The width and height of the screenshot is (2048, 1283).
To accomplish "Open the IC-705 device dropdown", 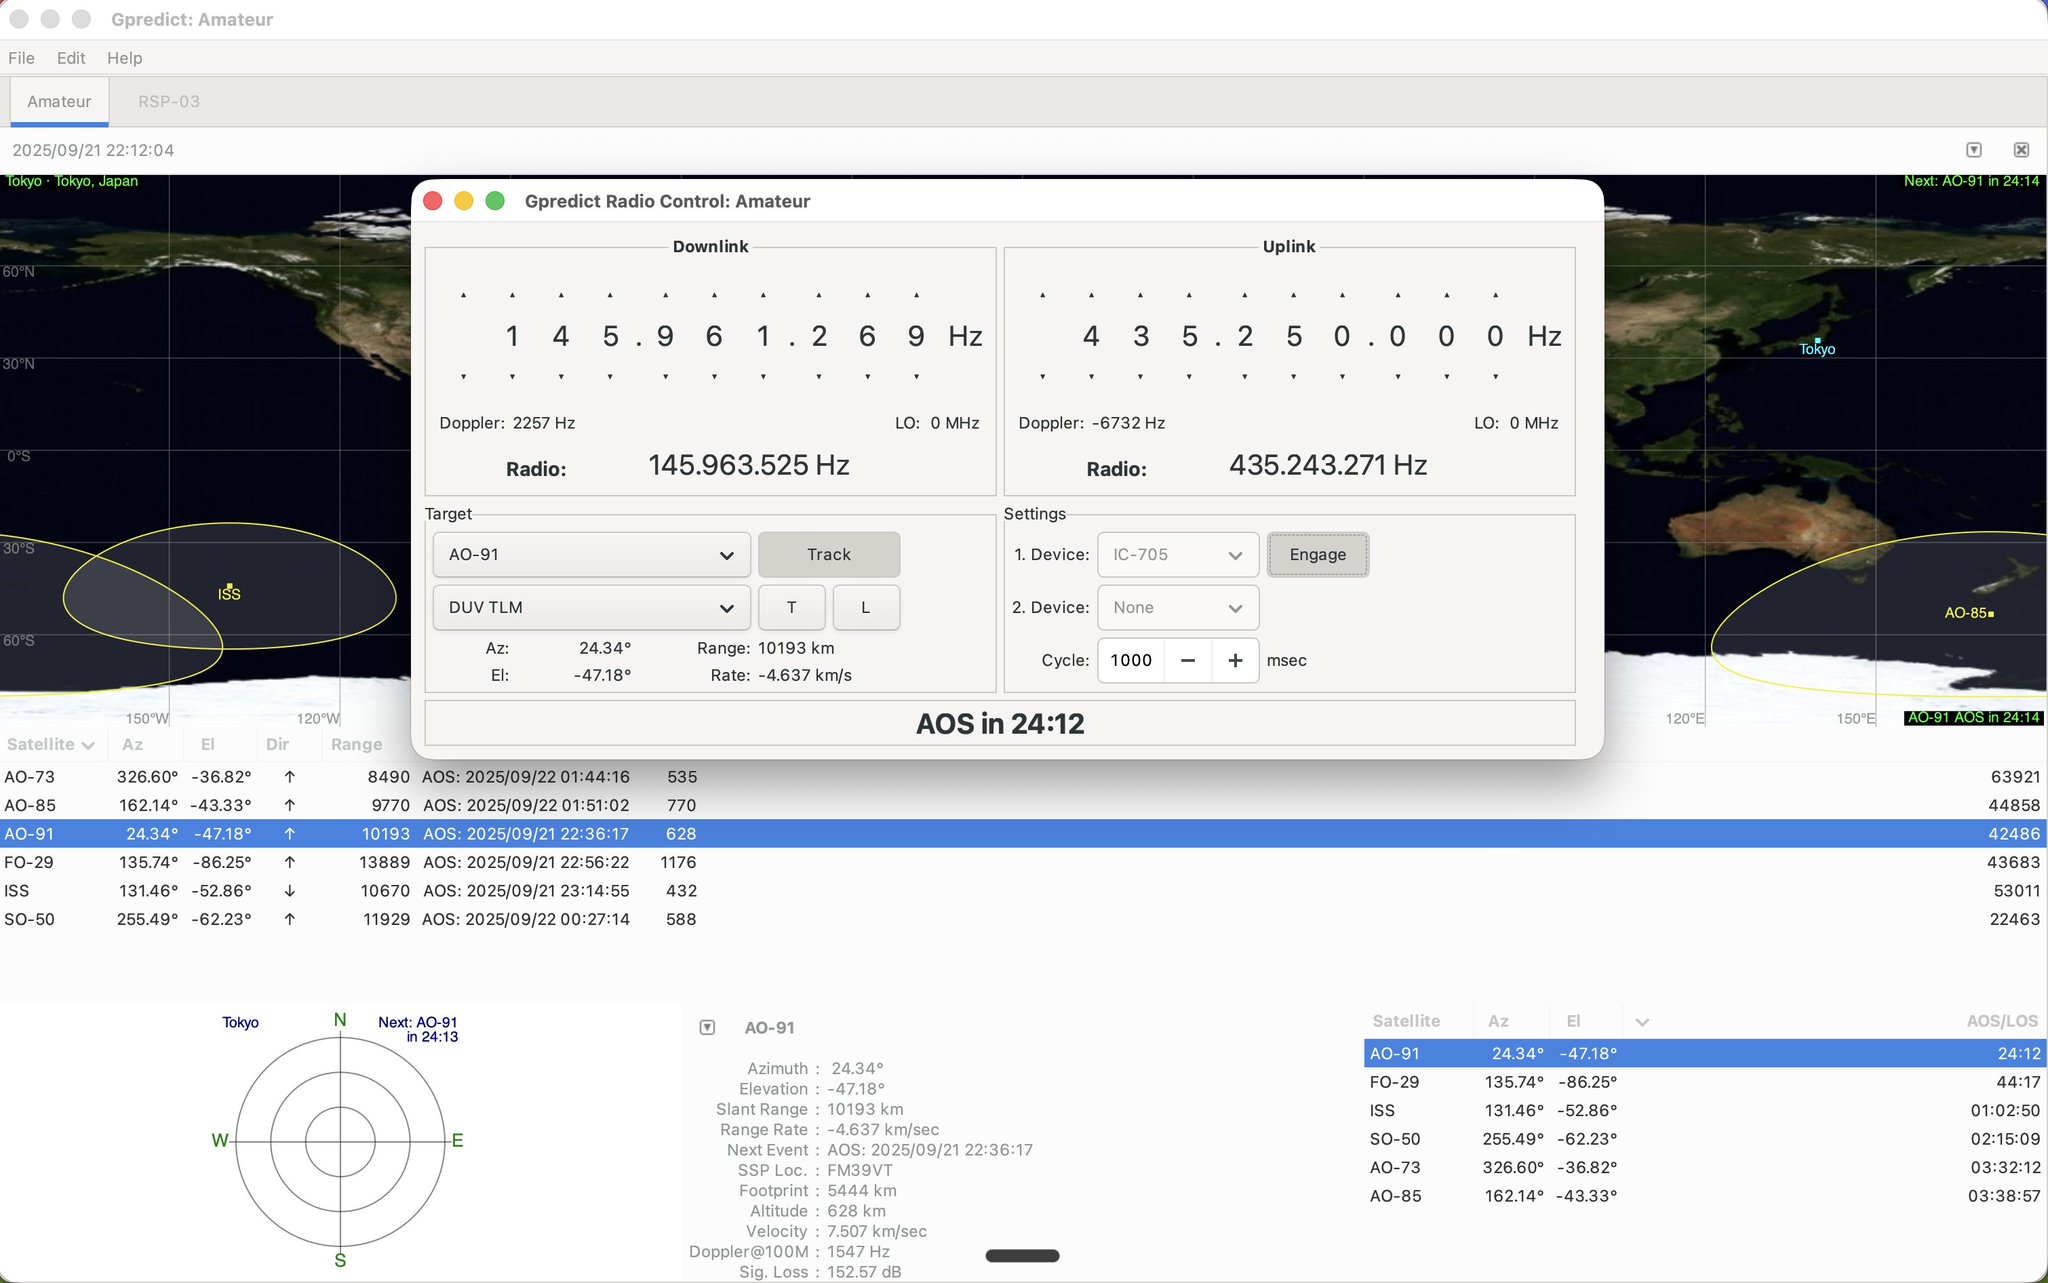I will (x=1177, y=554).
